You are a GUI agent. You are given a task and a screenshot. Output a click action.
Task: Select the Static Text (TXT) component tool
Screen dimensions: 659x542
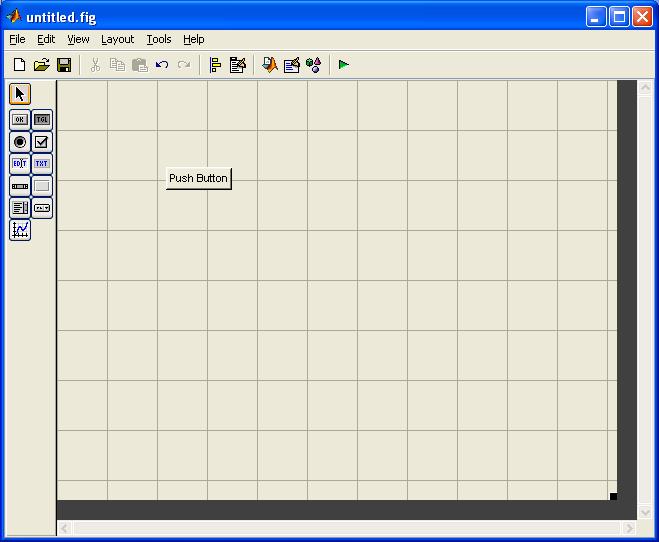click(42, 164)
